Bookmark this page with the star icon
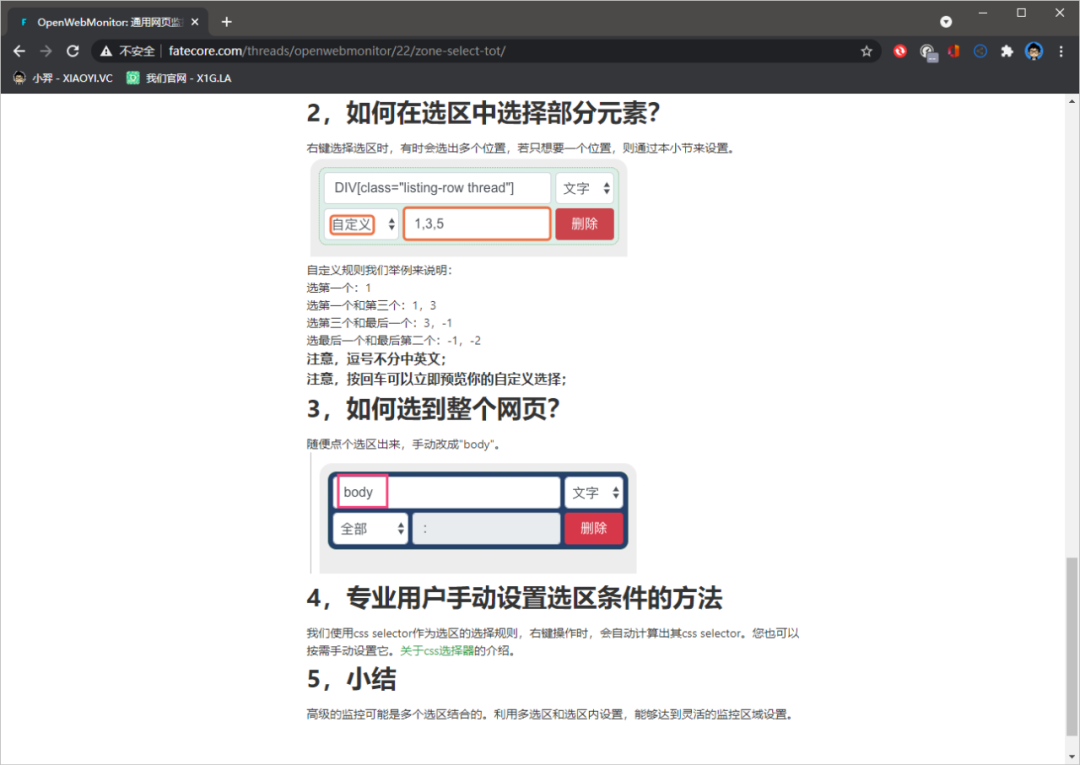The height and width of the screenshot is (765, 1080). (x=866, y=51)
